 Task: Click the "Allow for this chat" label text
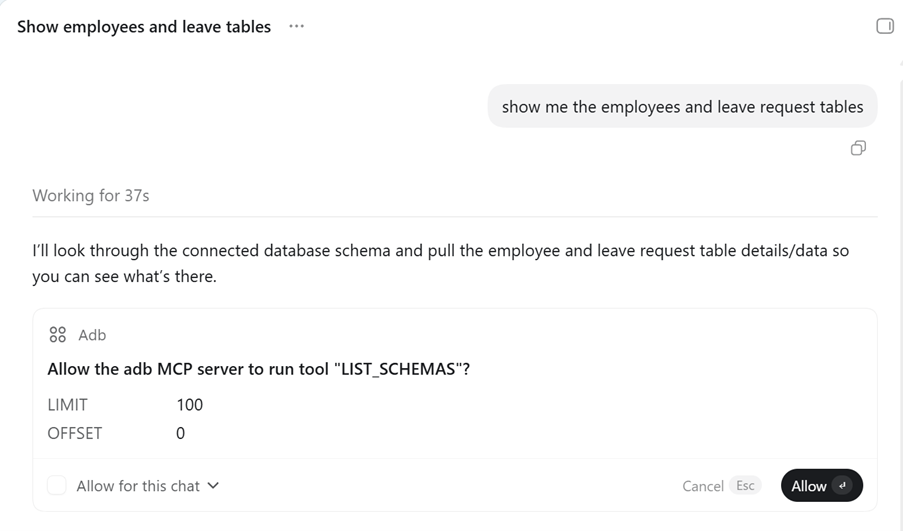pyautogui.click(x=138, y=486)
